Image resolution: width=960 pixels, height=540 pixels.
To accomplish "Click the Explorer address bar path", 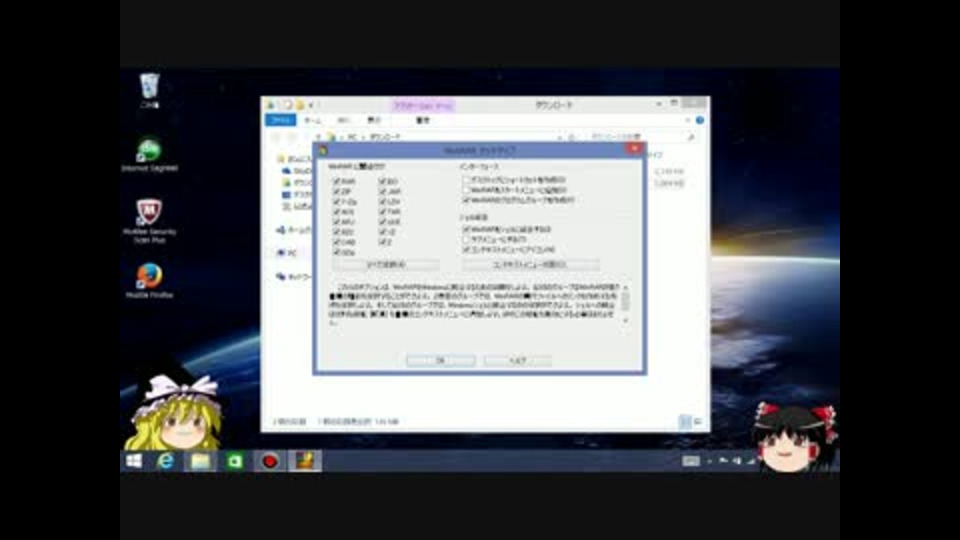I will click(441, 137).
